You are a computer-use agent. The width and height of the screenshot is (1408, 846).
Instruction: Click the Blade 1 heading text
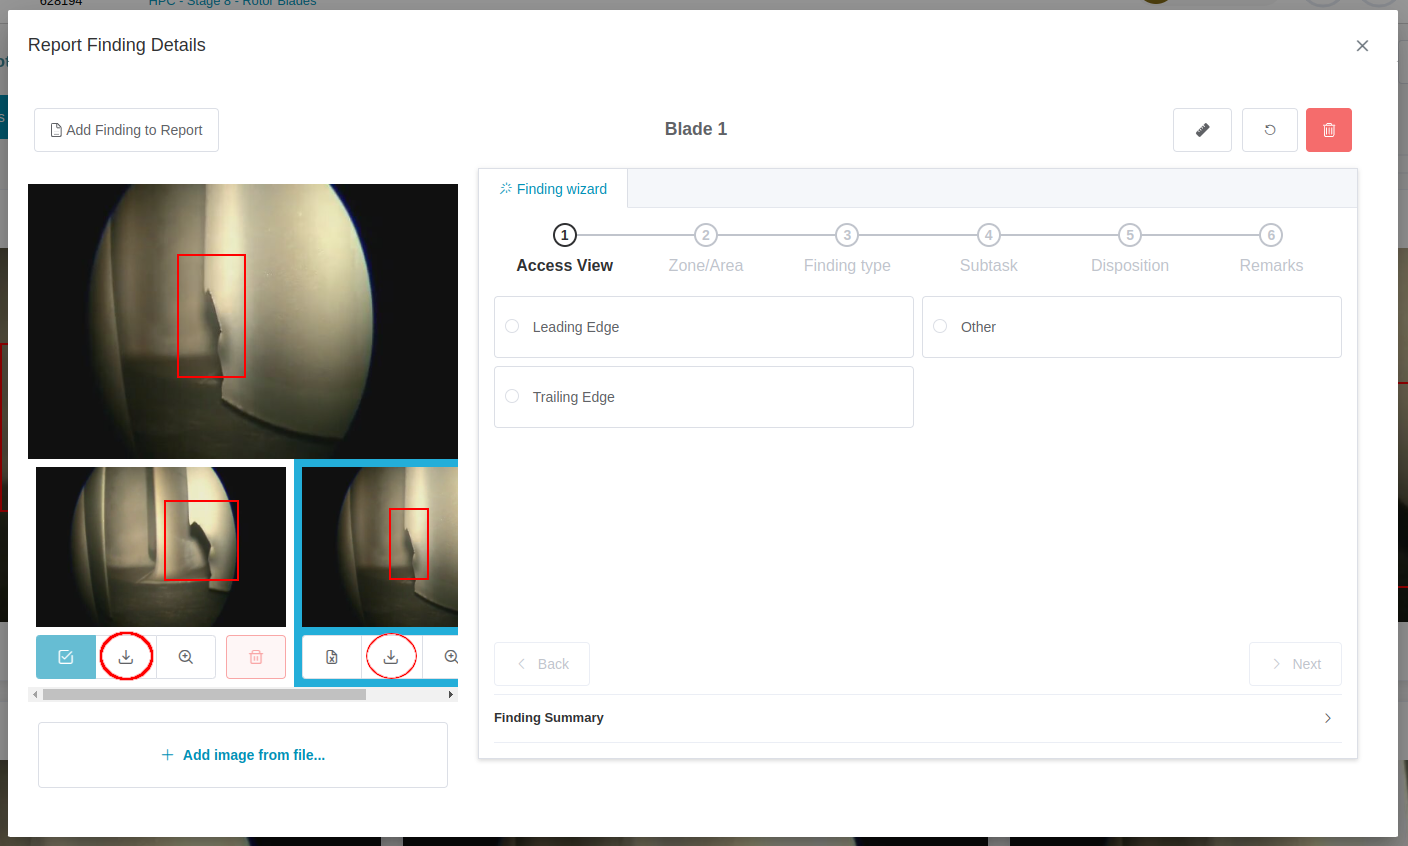[696, 129]
